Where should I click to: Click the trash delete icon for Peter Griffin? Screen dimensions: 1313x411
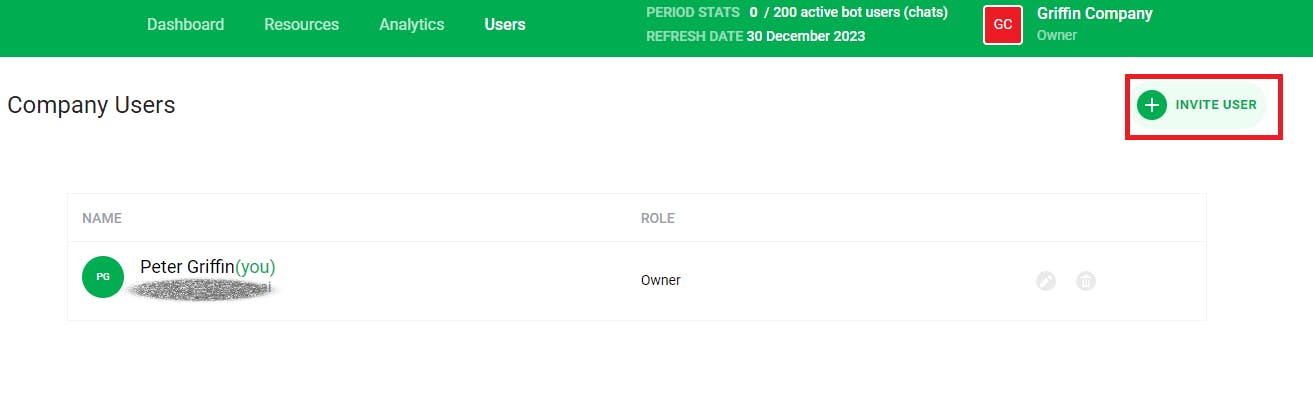[x=1086, y=281]
